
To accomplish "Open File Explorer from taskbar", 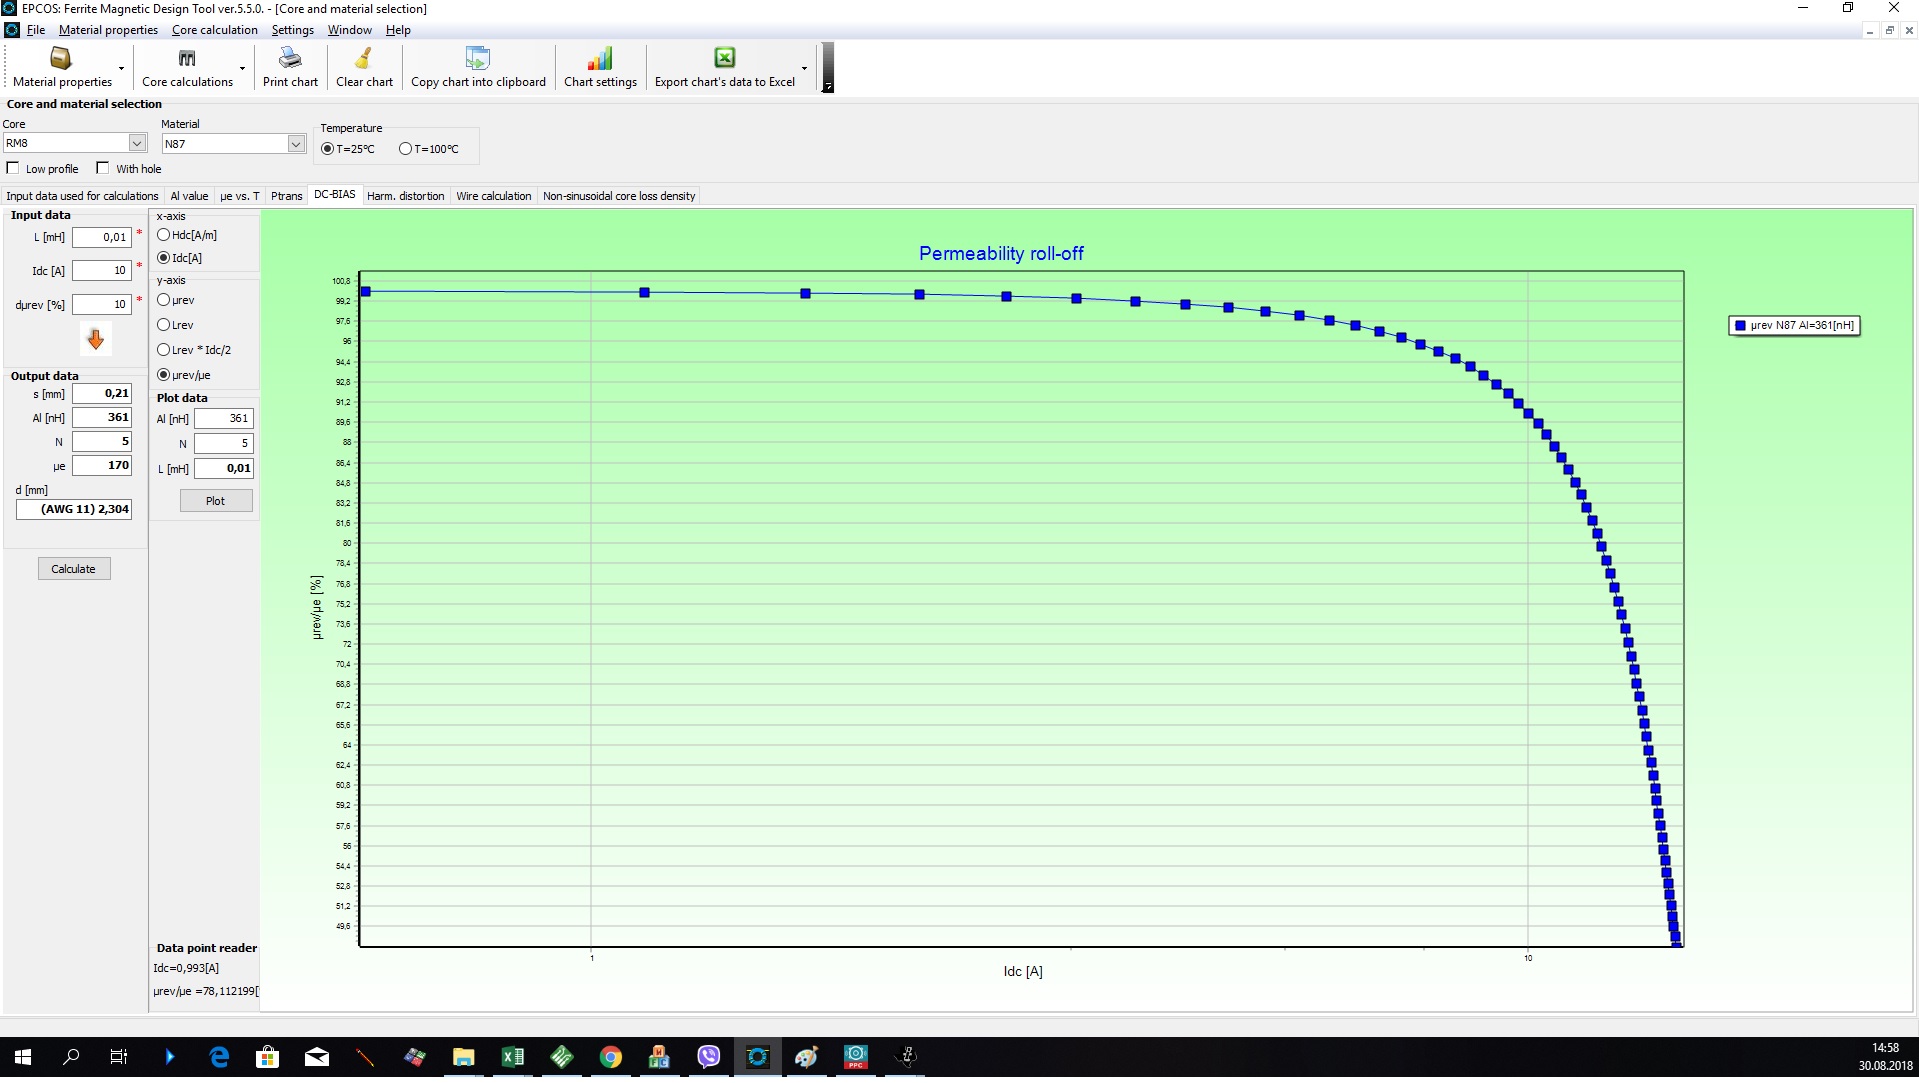I will pyautogui.click(x=463, y=1057).
